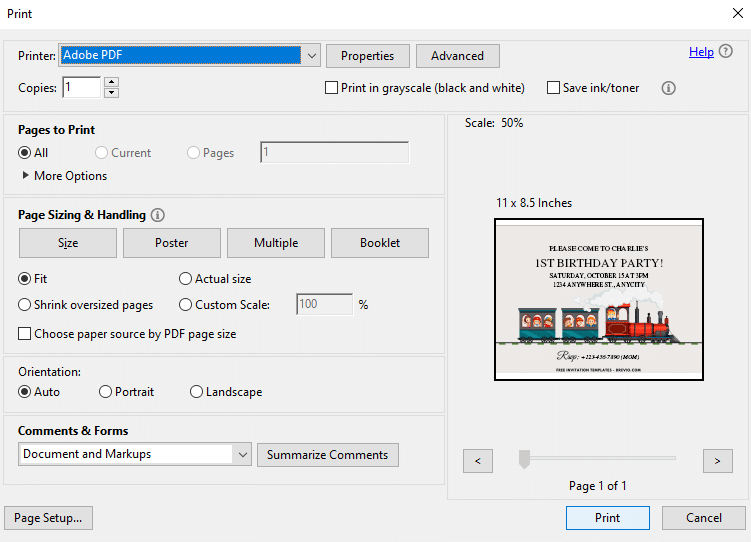Go to next preview page arrow
This screenshot has height=542, width=751.
pyautogui.click(x=717, y=461)
